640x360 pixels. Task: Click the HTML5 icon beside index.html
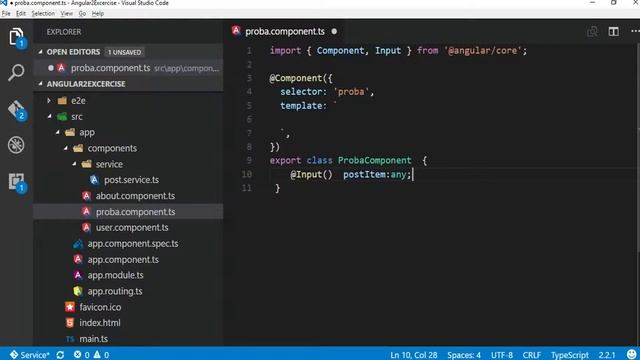[x=70, y=323]
